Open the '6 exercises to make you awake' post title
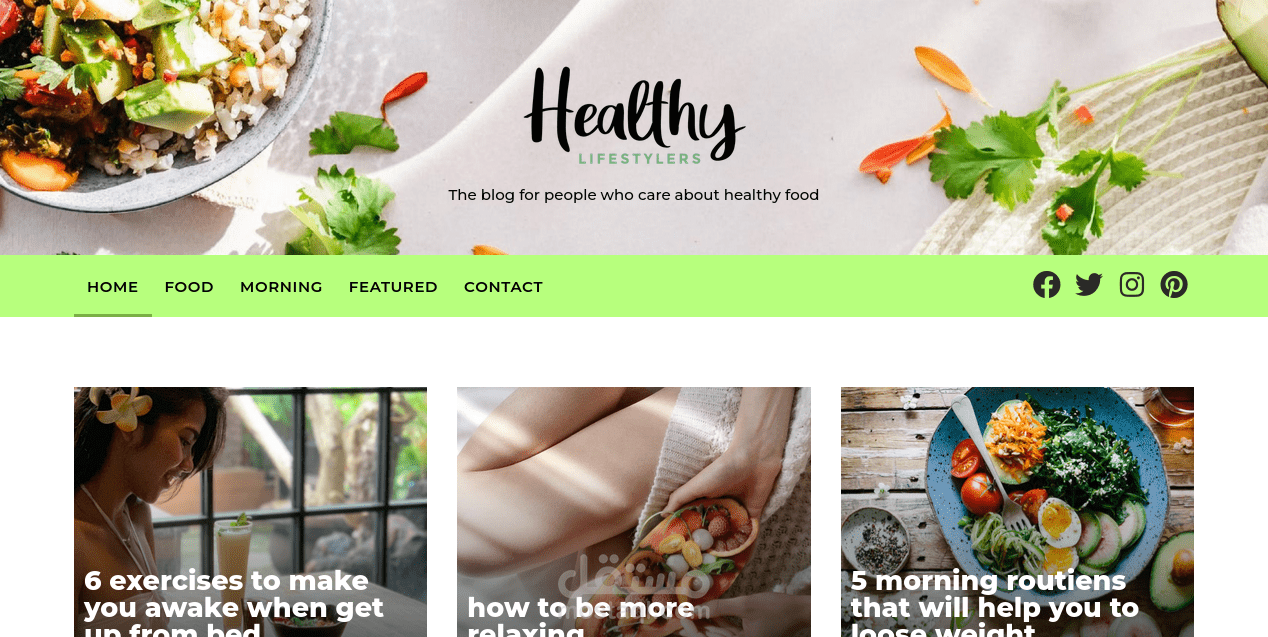 [x=234, y=603]
